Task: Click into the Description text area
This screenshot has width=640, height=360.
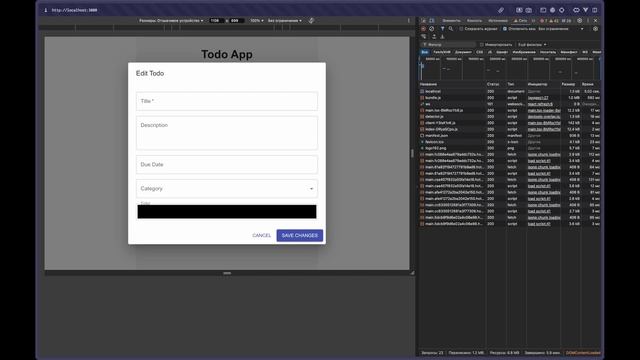Action: click(227, 133)
